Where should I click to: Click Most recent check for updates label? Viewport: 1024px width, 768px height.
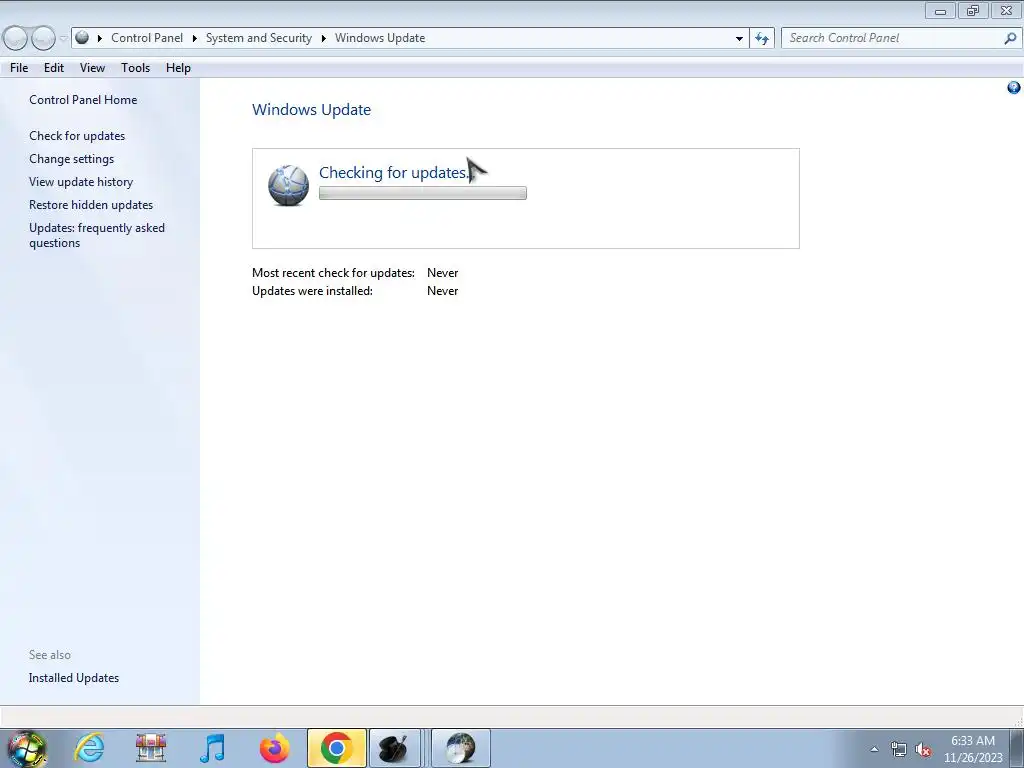333,273
